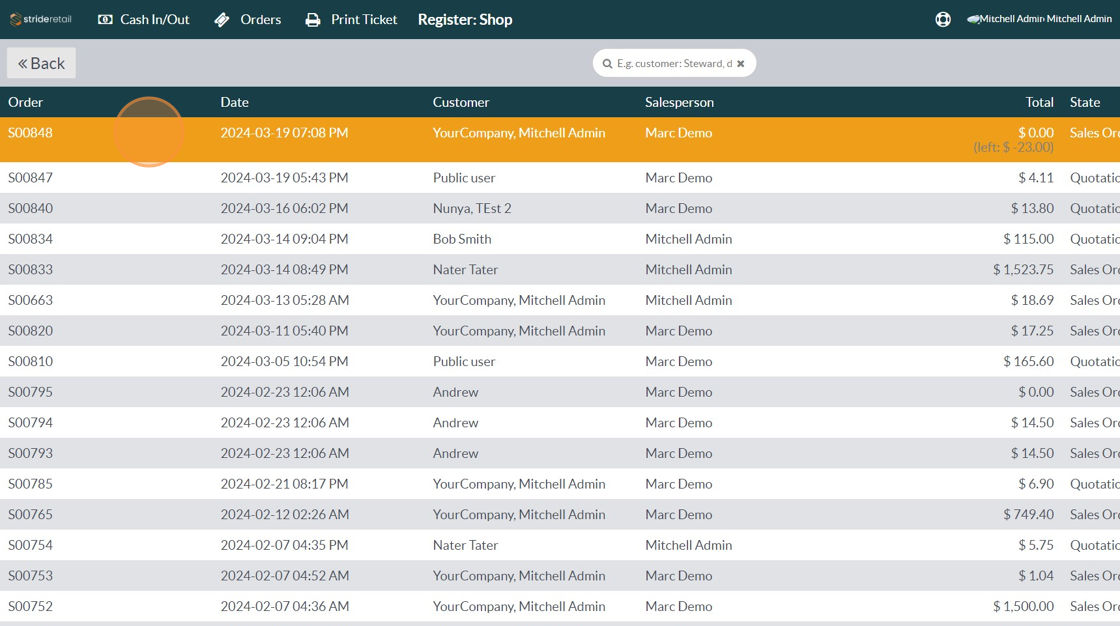Clear the search field with the x icon
This screenshot has height=626, width=1120.
point(741,64)
